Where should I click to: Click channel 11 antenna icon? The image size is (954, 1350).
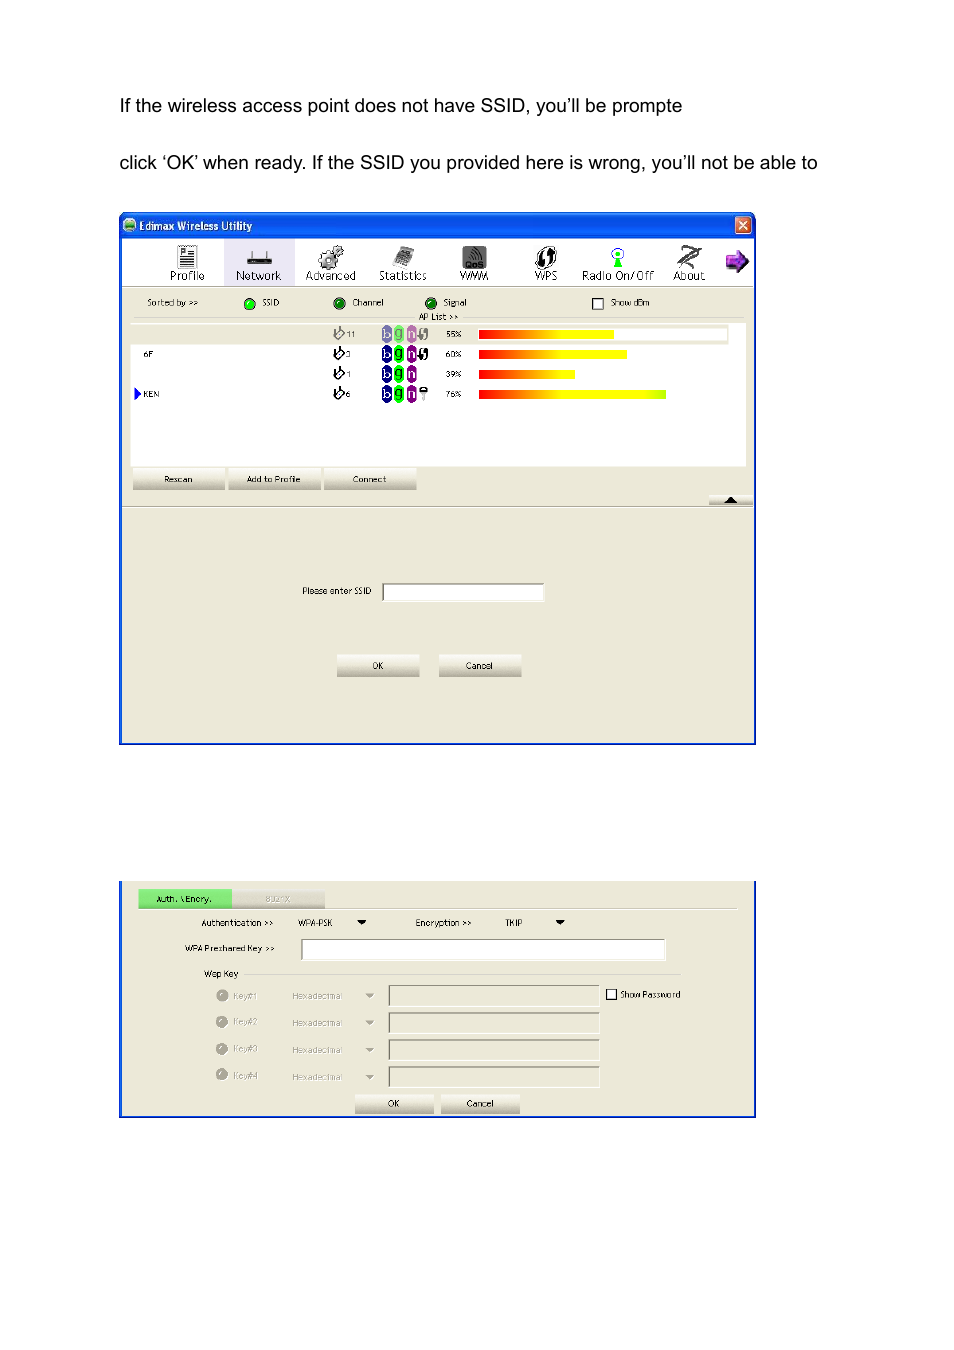point(339,333)
